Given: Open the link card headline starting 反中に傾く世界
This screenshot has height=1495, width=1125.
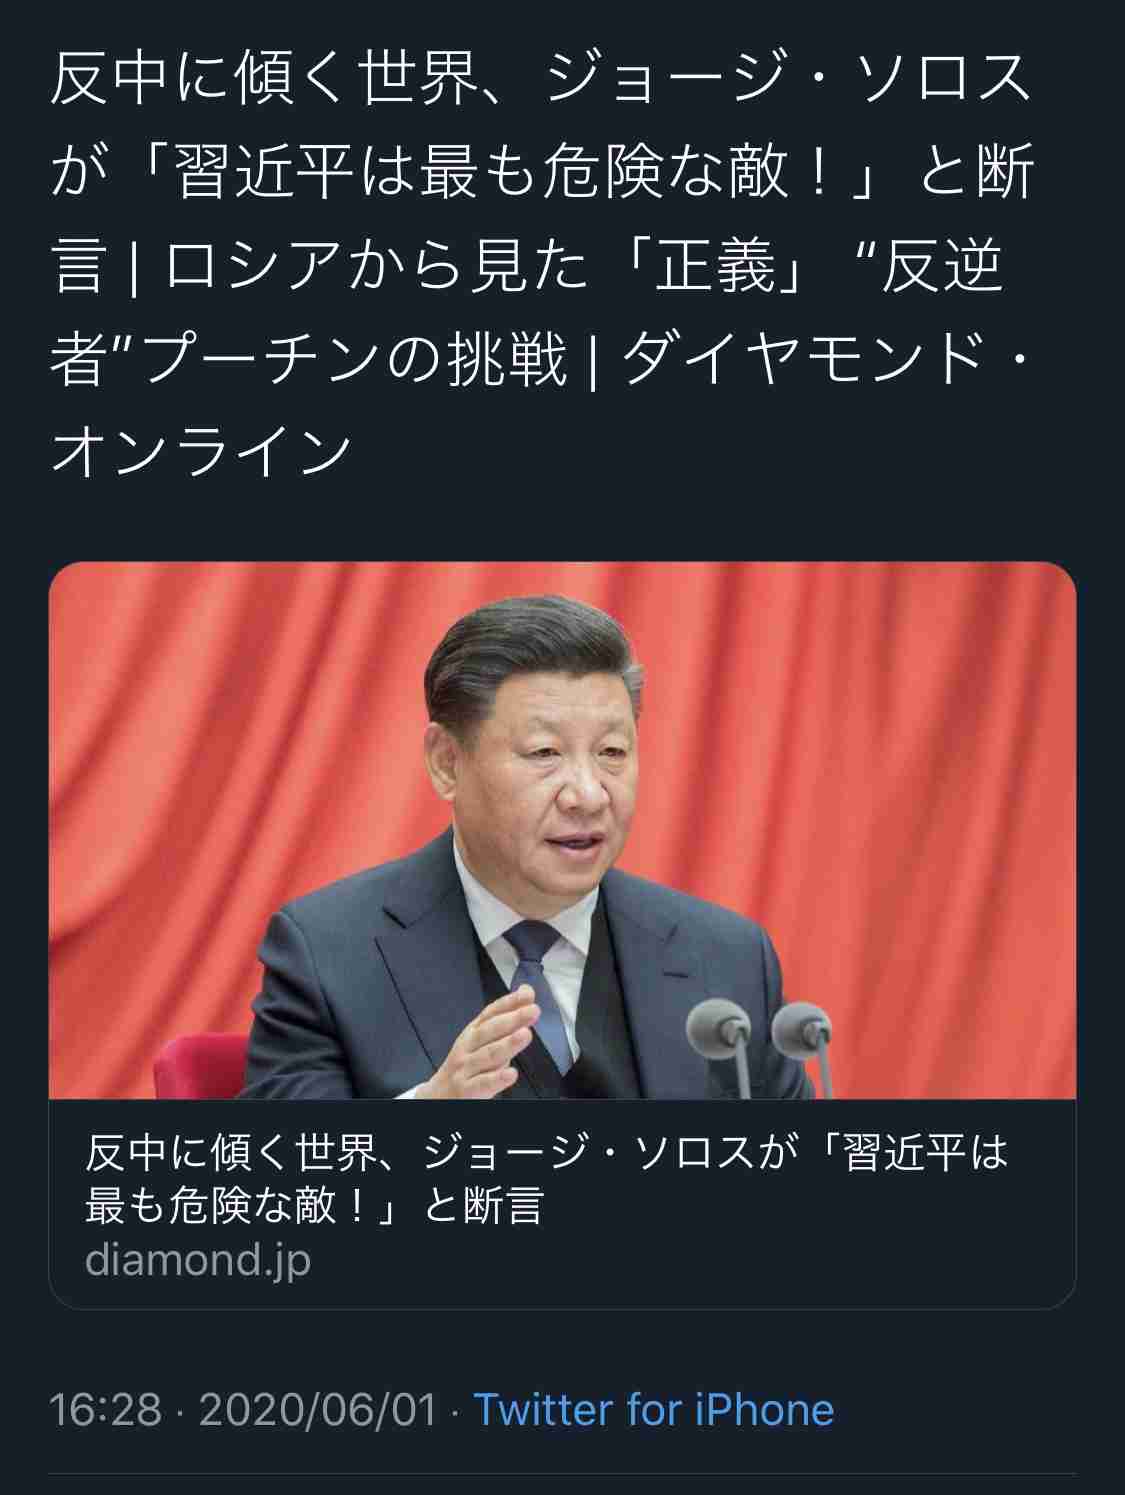Looking at the screenshot, I should pos(546,1180).
